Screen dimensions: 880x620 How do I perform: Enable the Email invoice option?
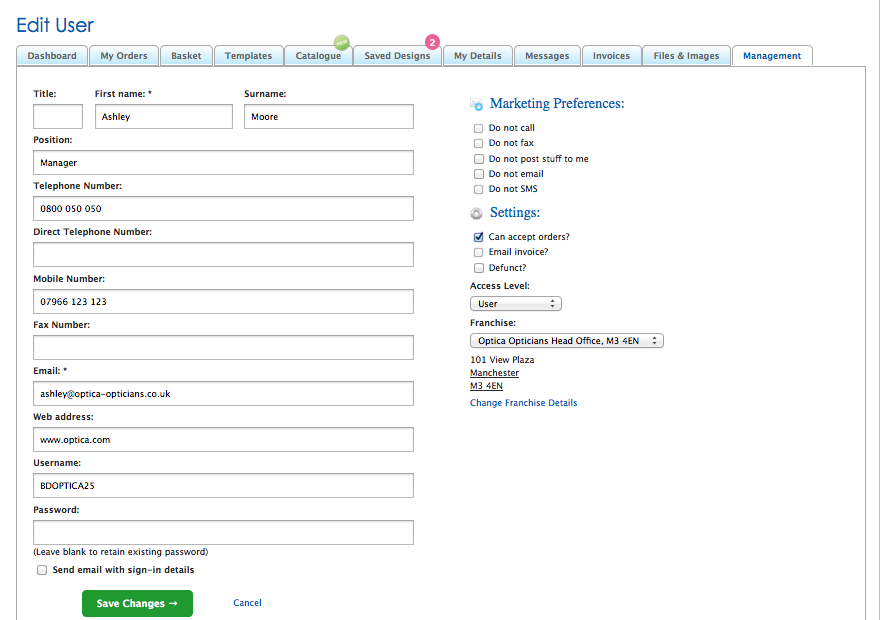coord(478,252)
